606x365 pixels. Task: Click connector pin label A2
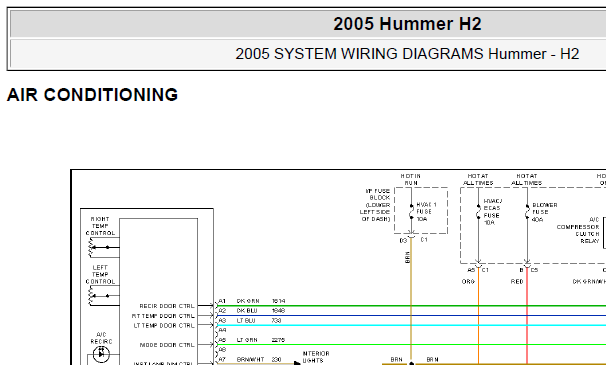tap(222, 310)
